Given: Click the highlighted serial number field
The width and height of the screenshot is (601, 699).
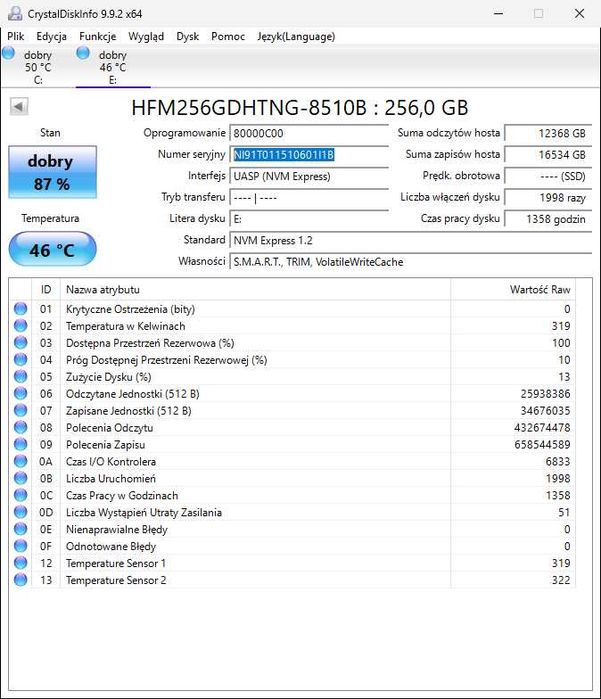Looking at the screenshot, I should pyautogui.click(x=309, y=155).
